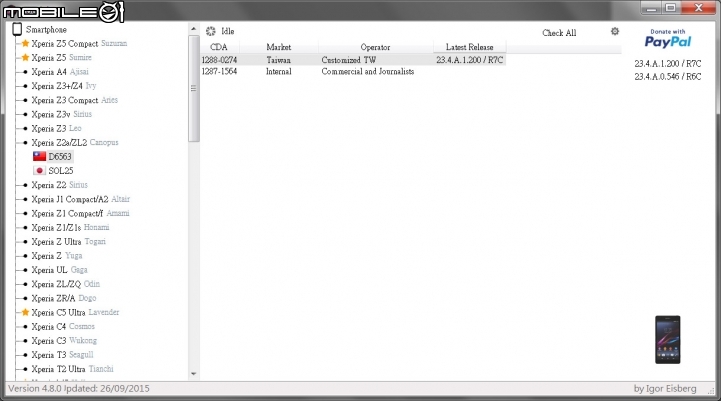The width and height of the screenshot is (721, 401).
Task: Expand Xperia Z2 Sirius node
Action: point(59,185)
